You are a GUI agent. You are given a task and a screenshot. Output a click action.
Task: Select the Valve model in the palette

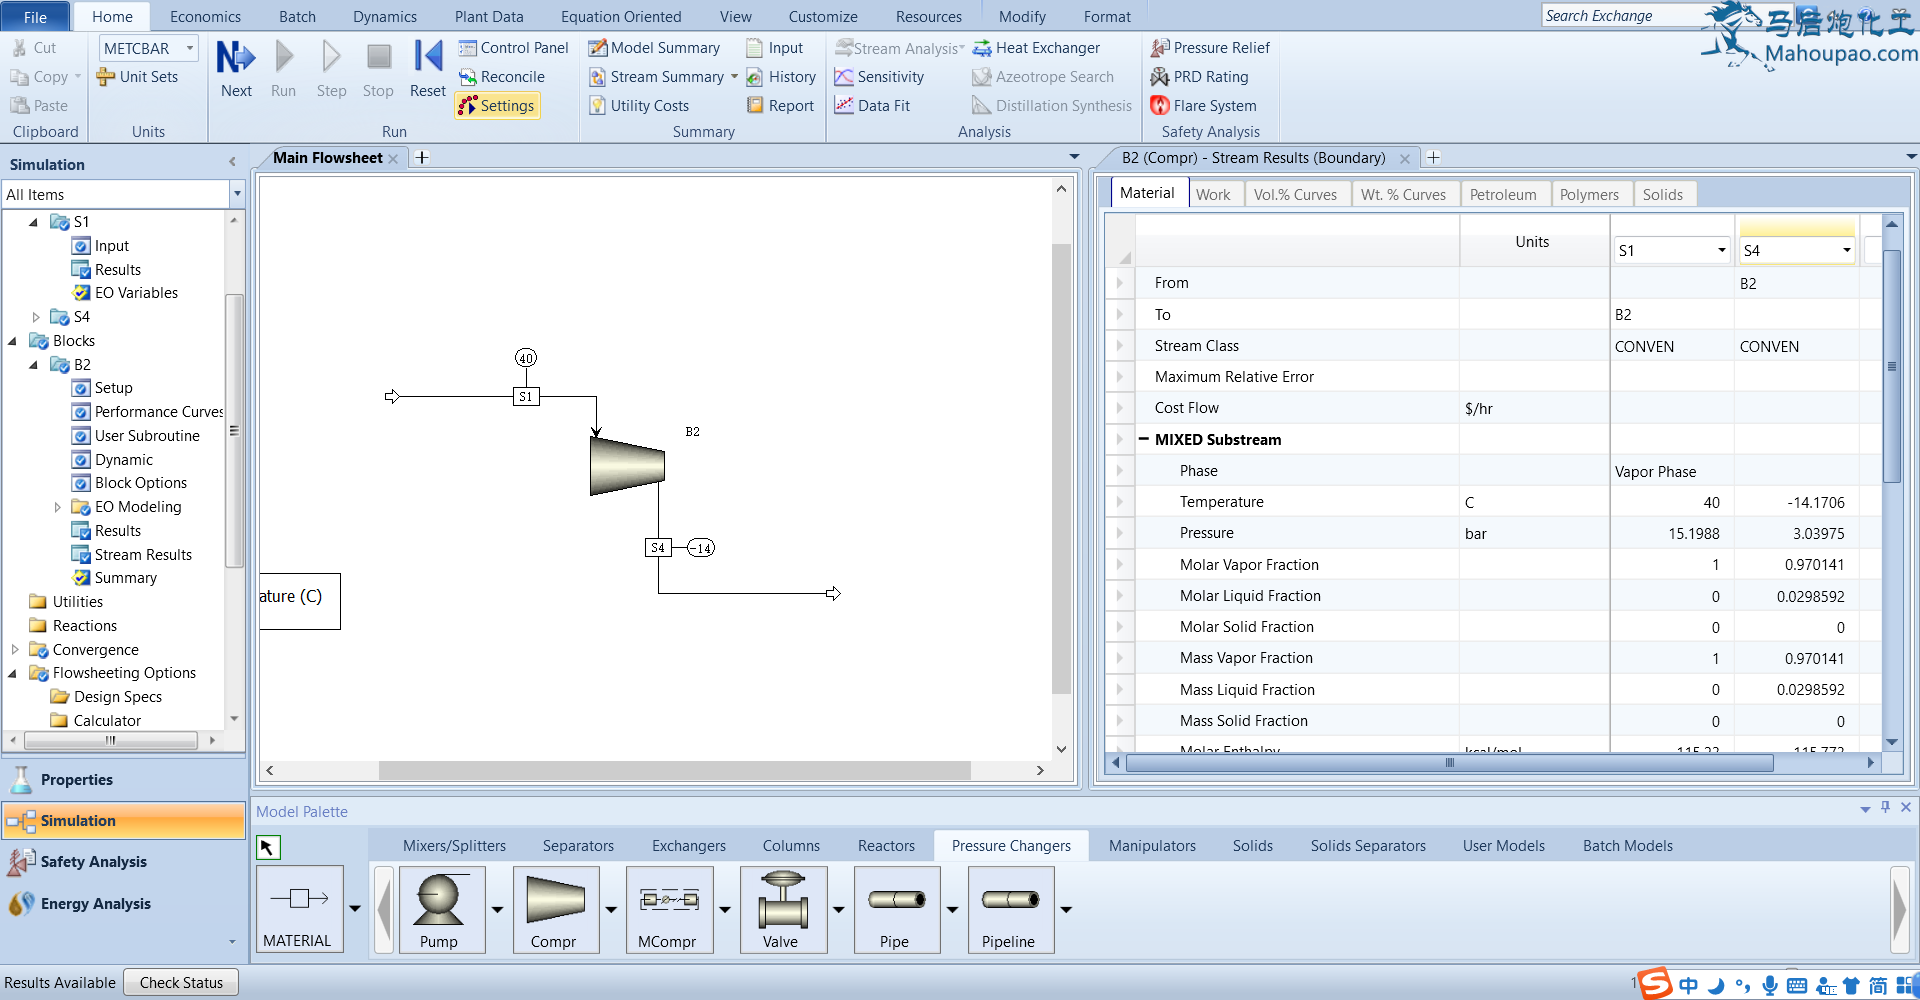click(x=784, y=910)
